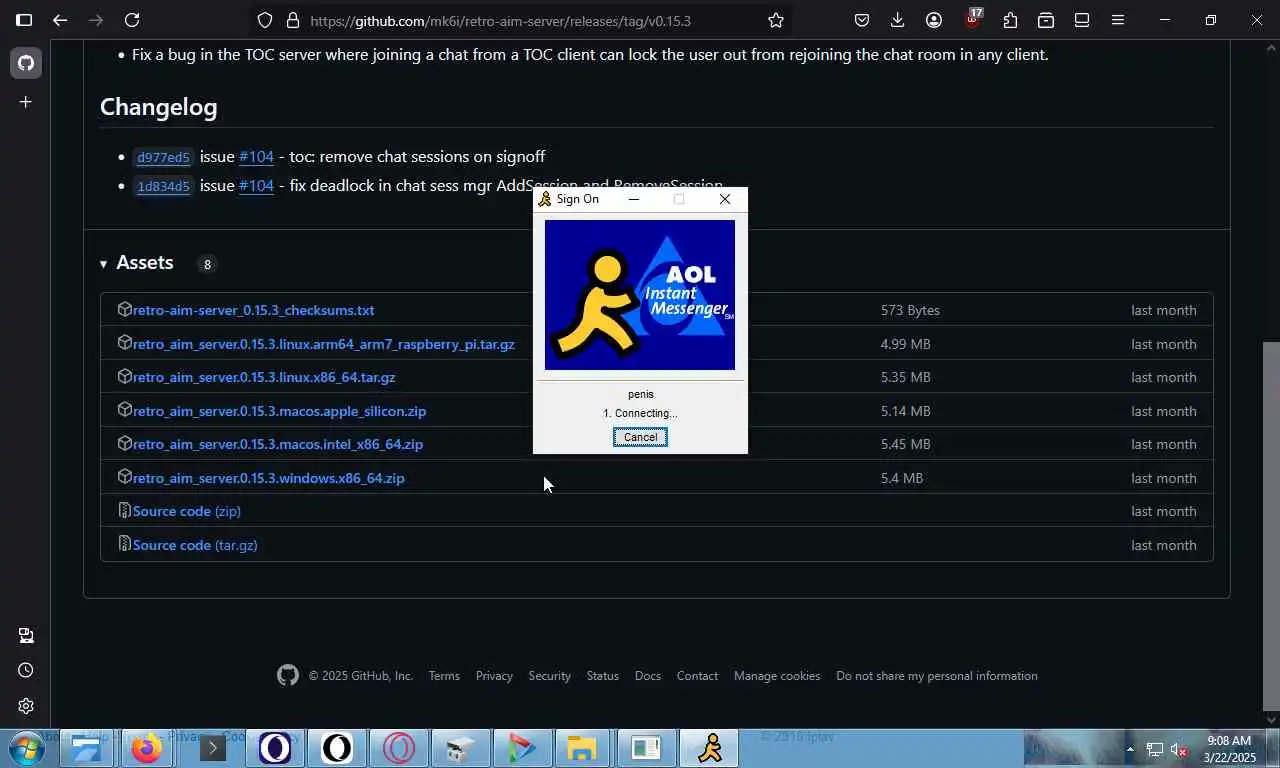Download Source code (zip)
1280x768 pixels.
pos(186,511)
